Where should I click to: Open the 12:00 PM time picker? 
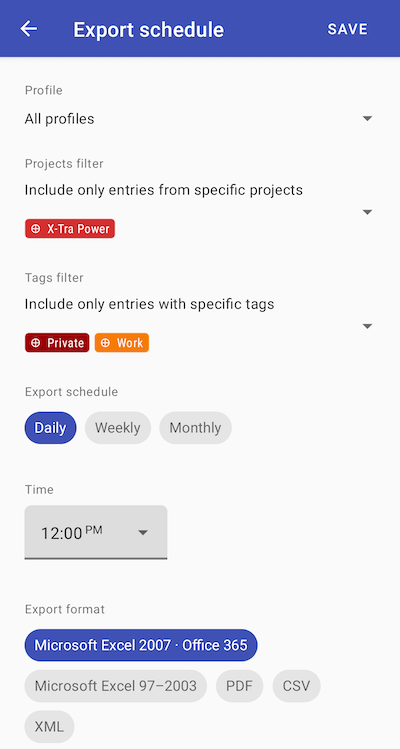(x=96, y=532)
